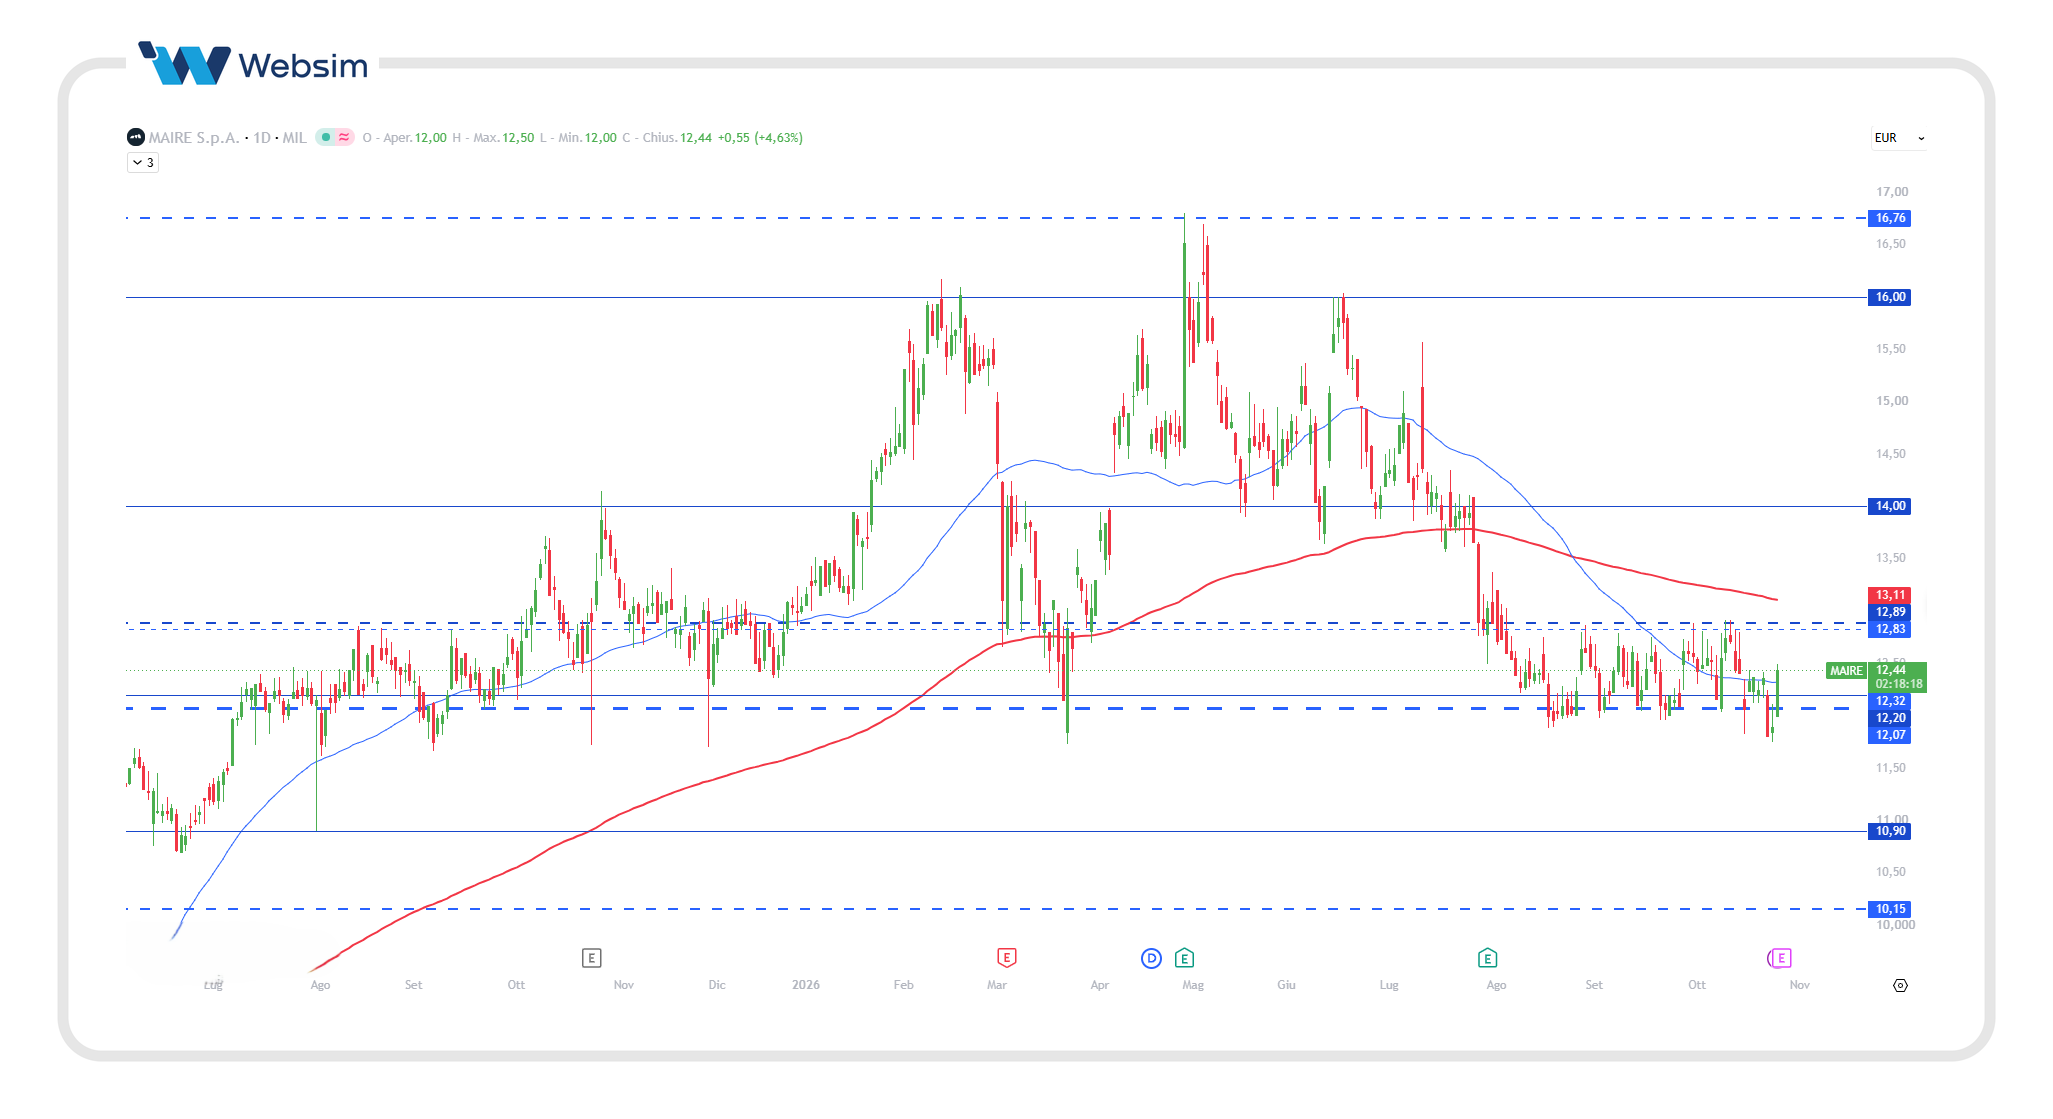Click the MAIRE S.p.A. symbol name
Screen dimensions: 2053x1119
pos(194,137)
